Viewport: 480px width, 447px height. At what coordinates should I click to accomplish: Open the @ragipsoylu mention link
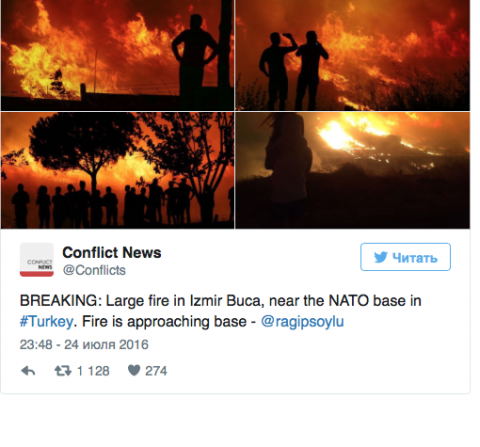302,322
